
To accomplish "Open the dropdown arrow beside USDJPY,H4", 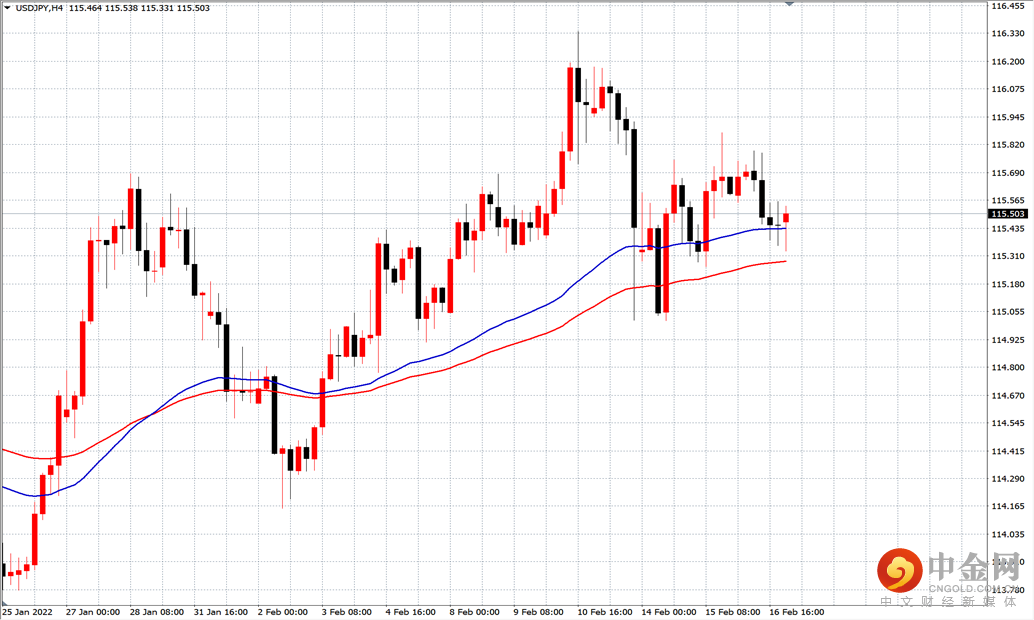I will pos(7,8).
